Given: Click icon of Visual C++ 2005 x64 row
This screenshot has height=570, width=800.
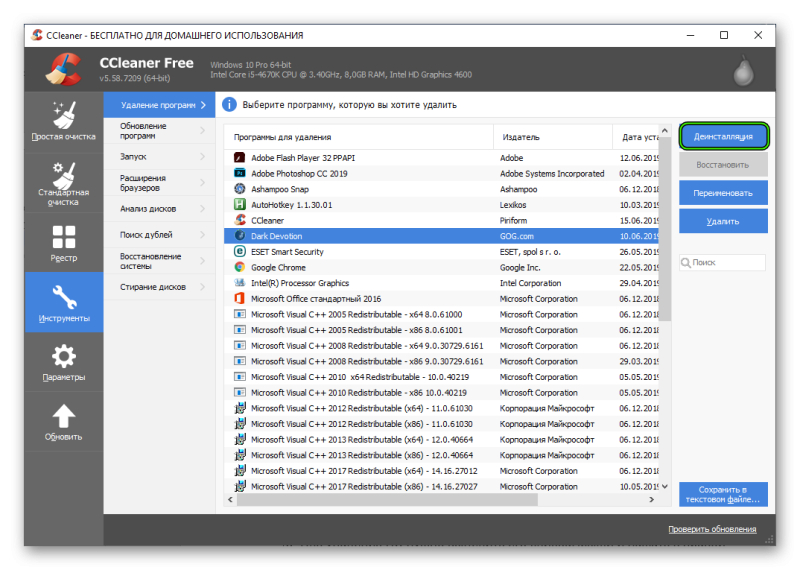Looking at the screenshot, I should 239,314.
